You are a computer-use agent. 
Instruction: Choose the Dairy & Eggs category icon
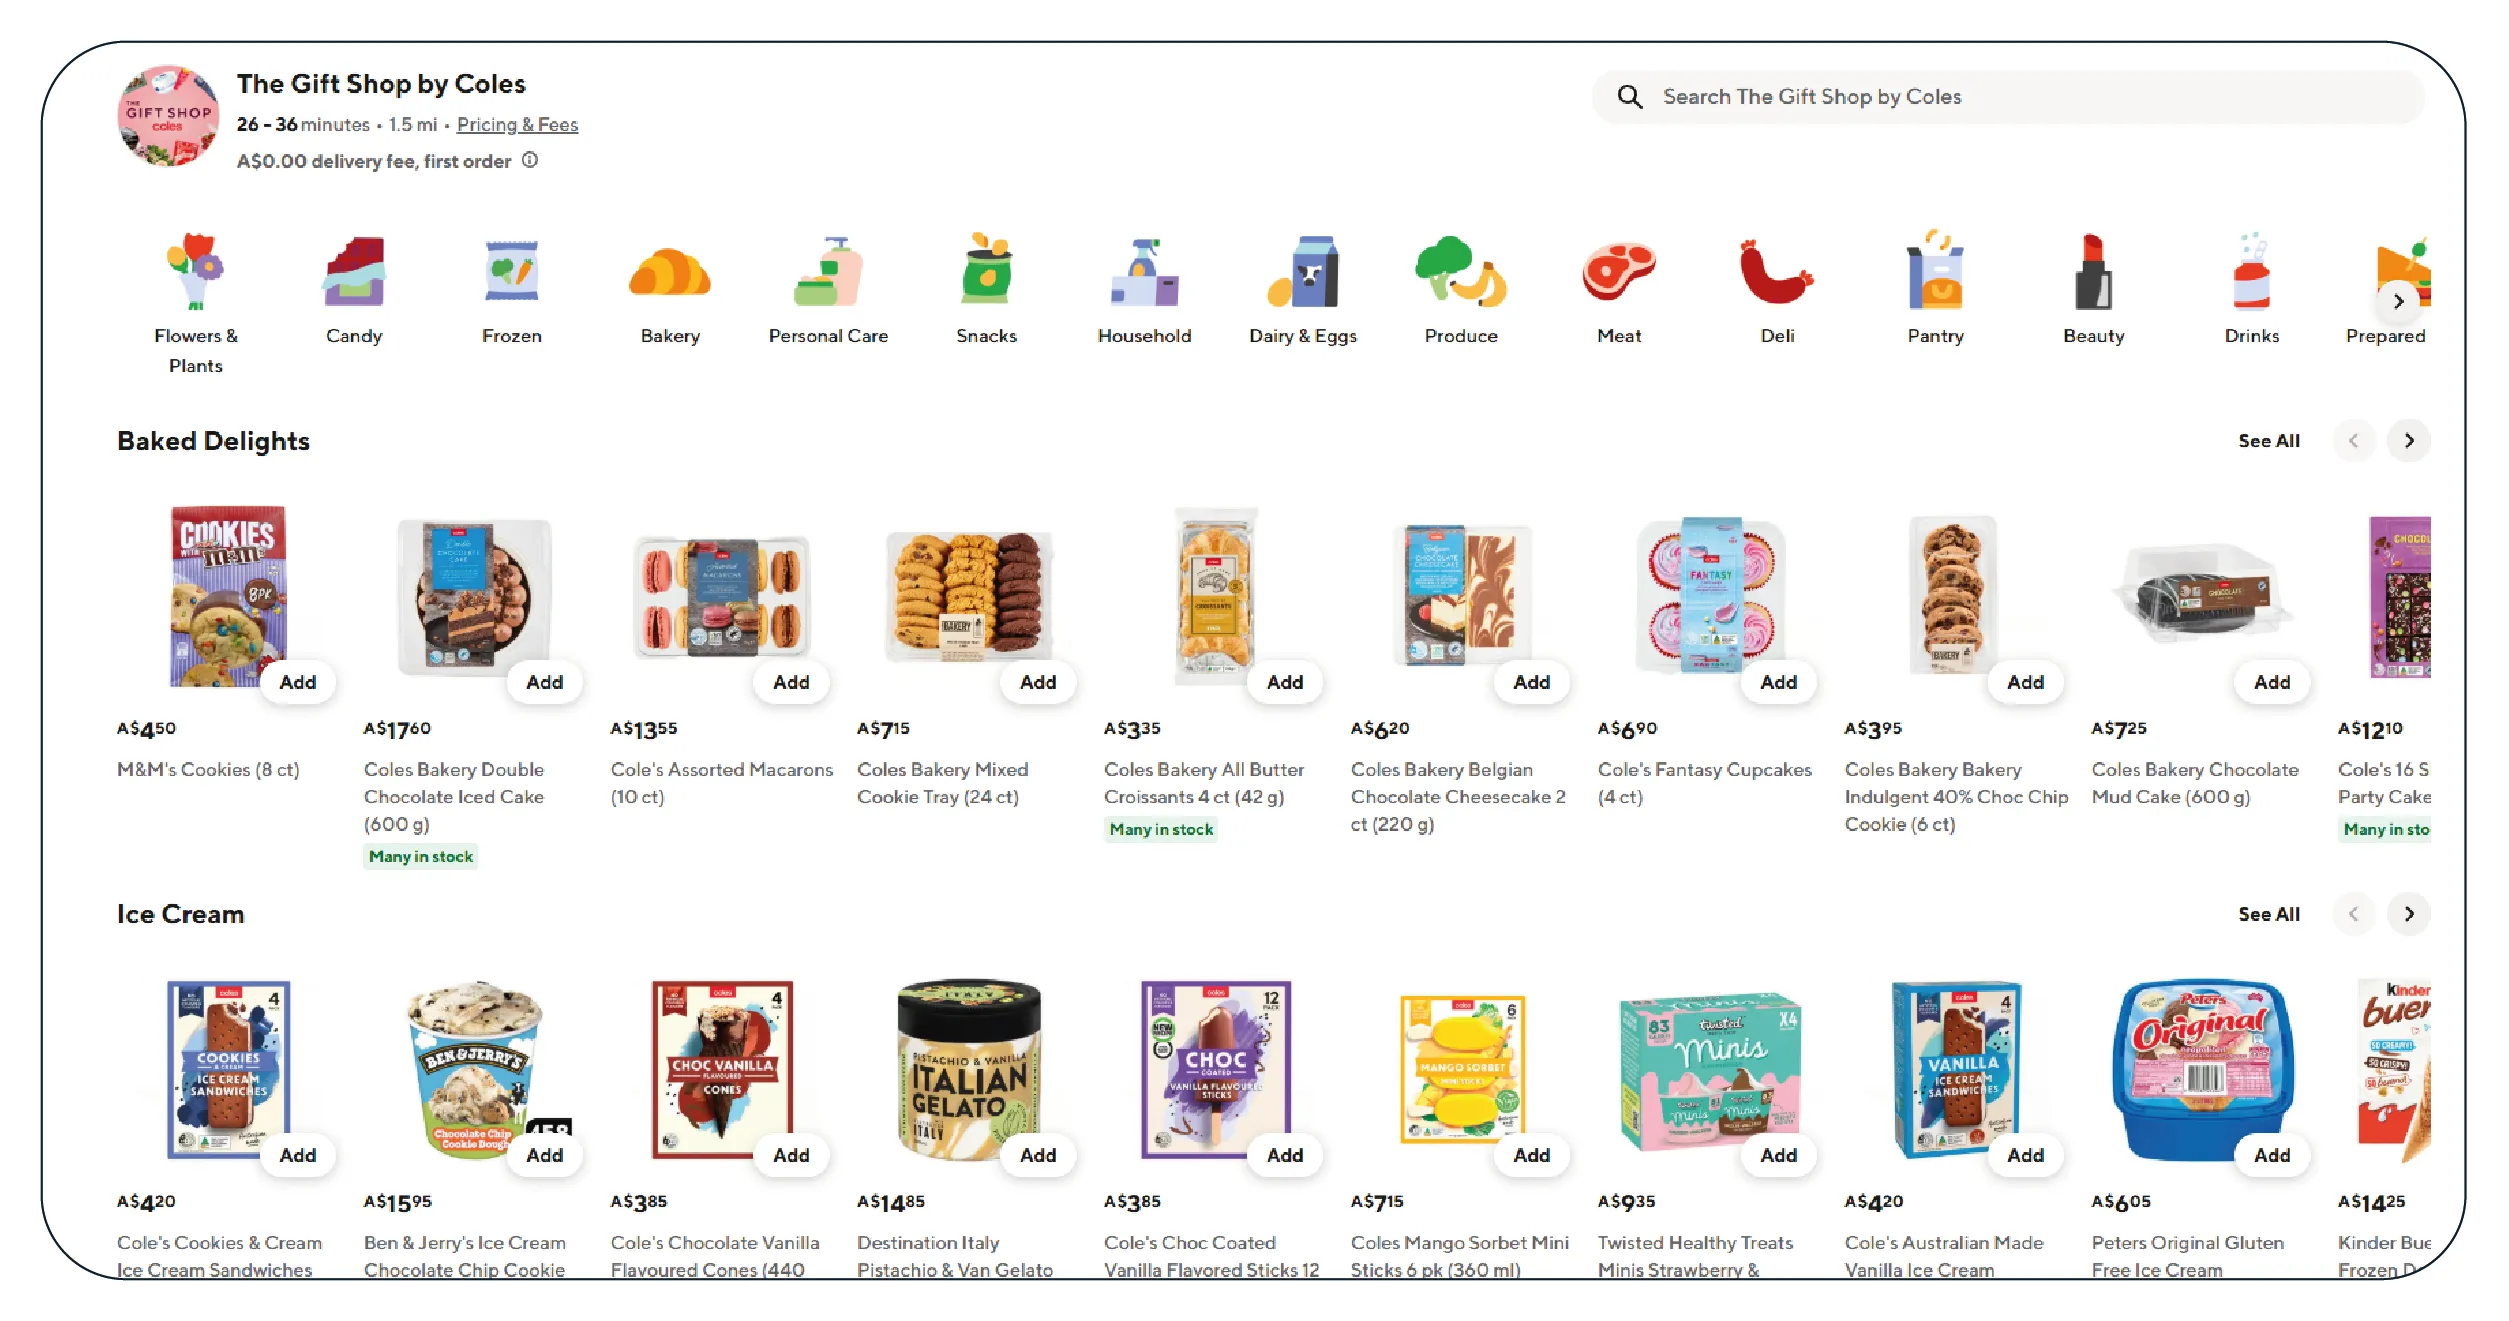point(1303,271)
